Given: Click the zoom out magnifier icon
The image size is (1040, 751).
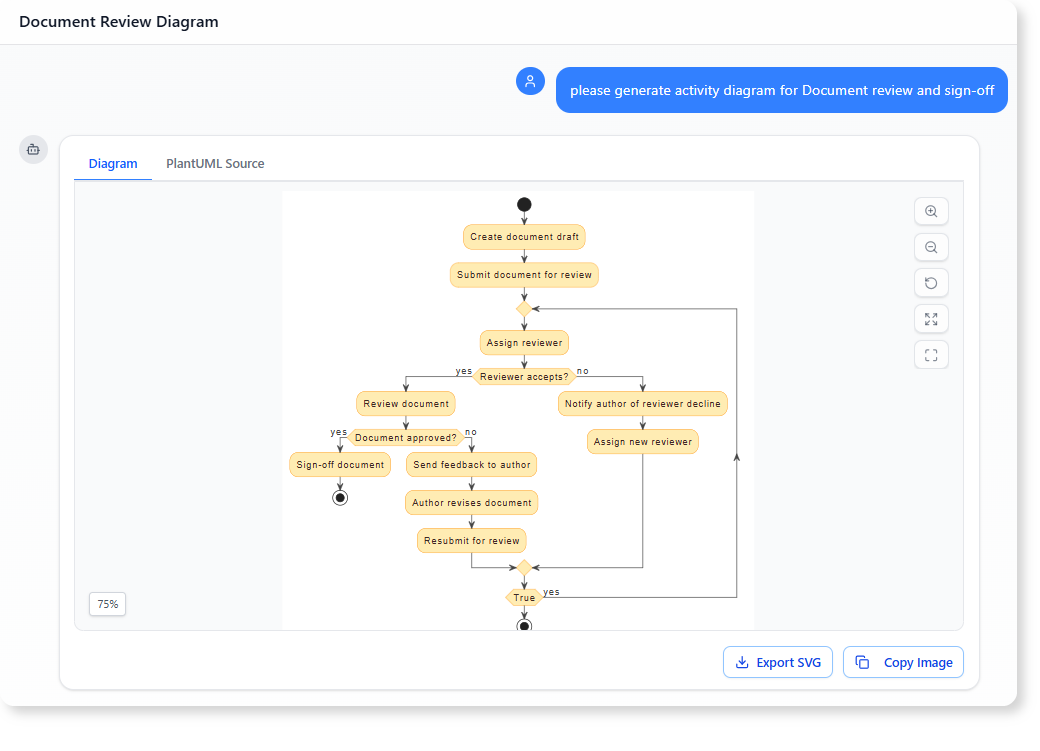Looking at the screenshot, I should pyautogui.click(x=931, y=247).
